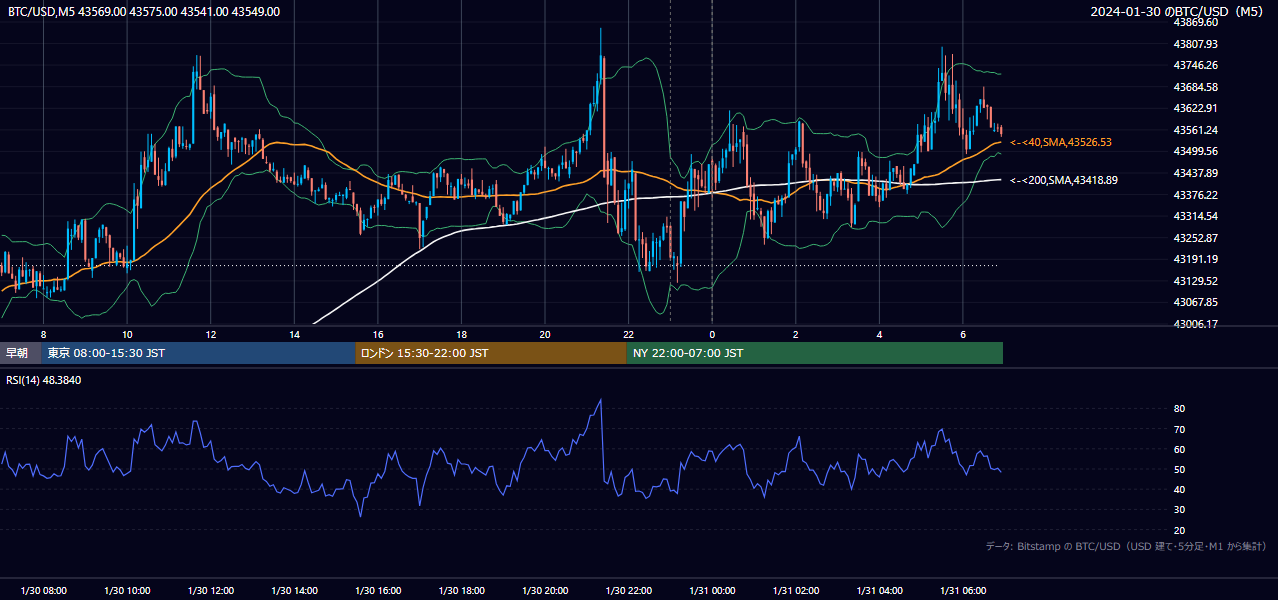1278x600 pixels.
Task: Click price axis value 43869.60
Action: tap(1195, 22)
